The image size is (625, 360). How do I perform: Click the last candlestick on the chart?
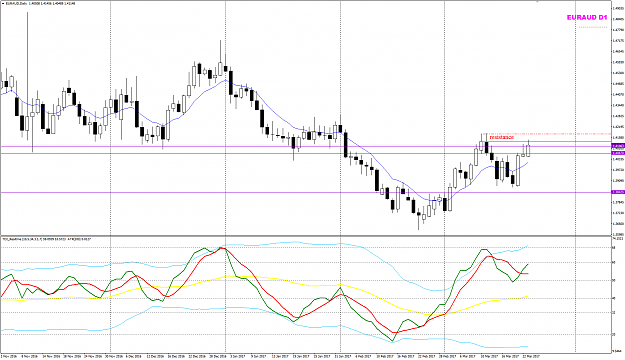[529, 150]
